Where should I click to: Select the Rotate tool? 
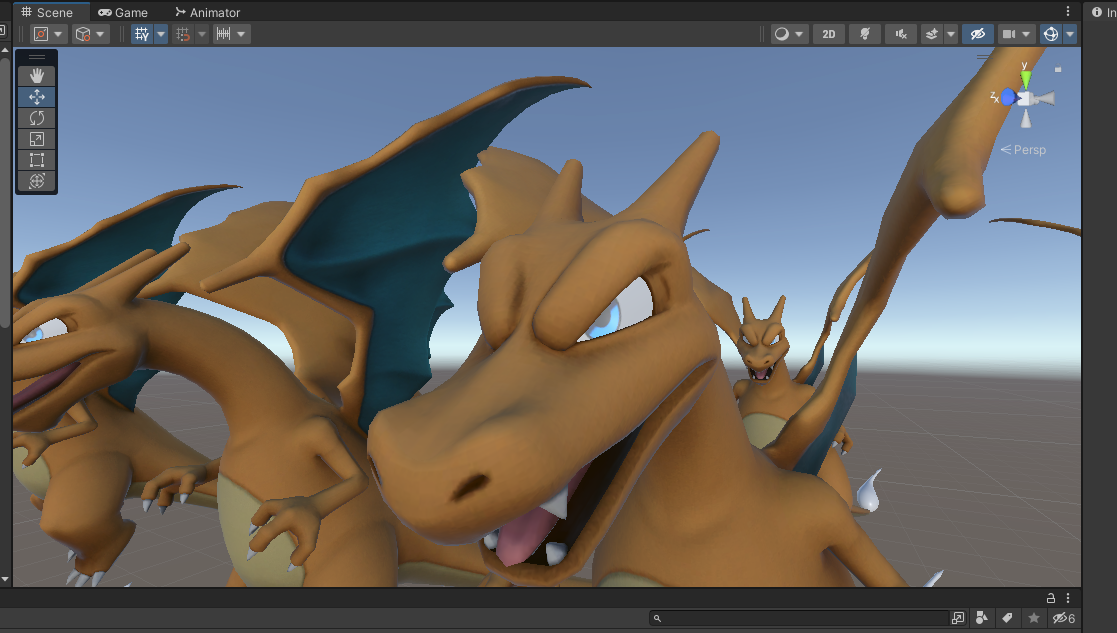coord(36,117)
